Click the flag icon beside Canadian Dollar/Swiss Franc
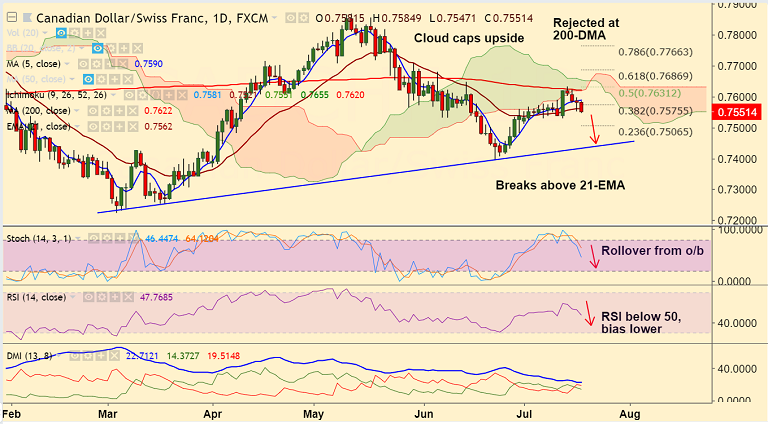768x424 pixels. pos(27,18)
